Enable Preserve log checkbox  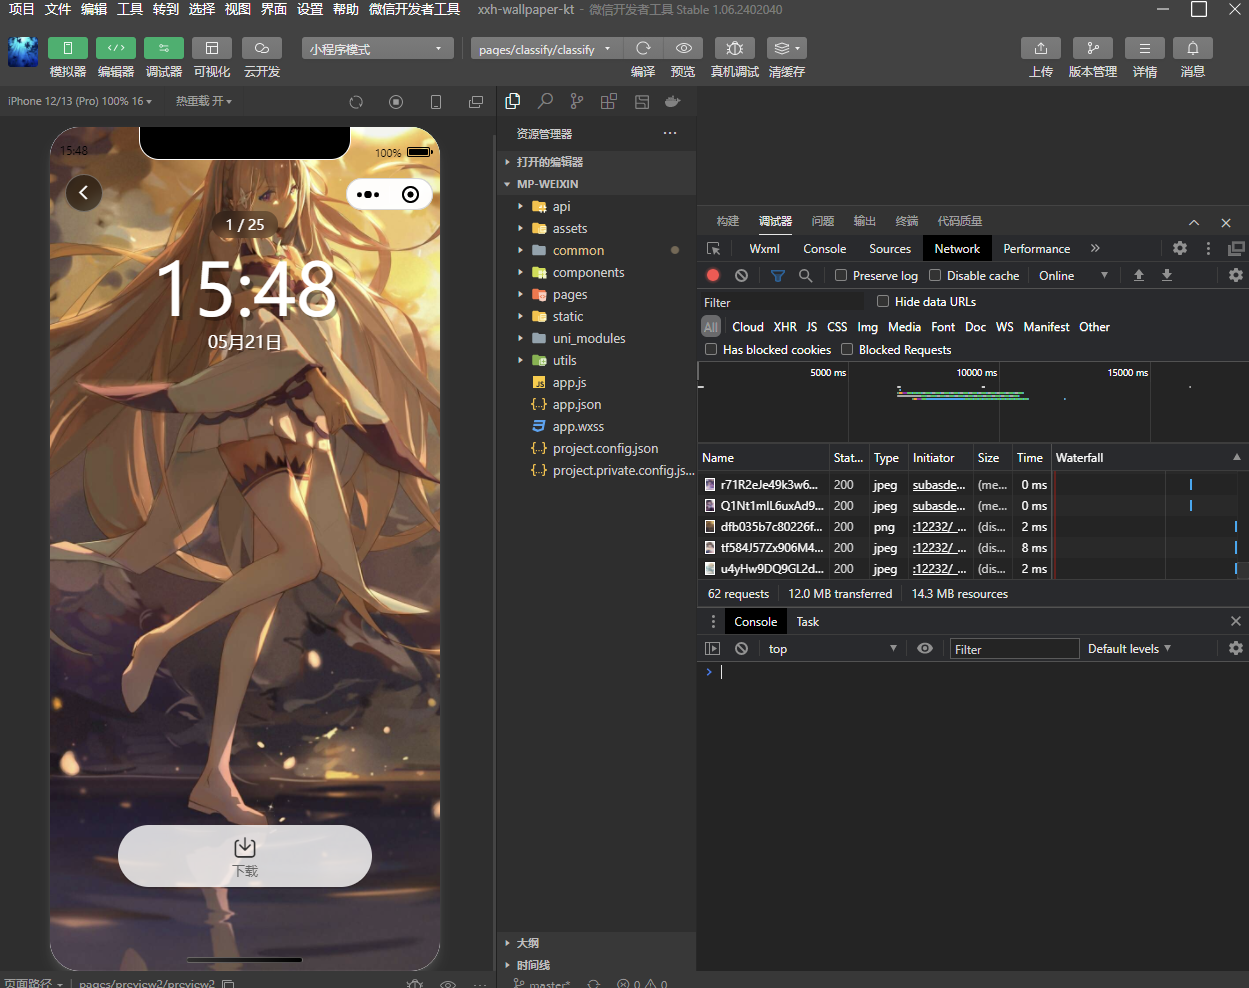tap(841, 275)
